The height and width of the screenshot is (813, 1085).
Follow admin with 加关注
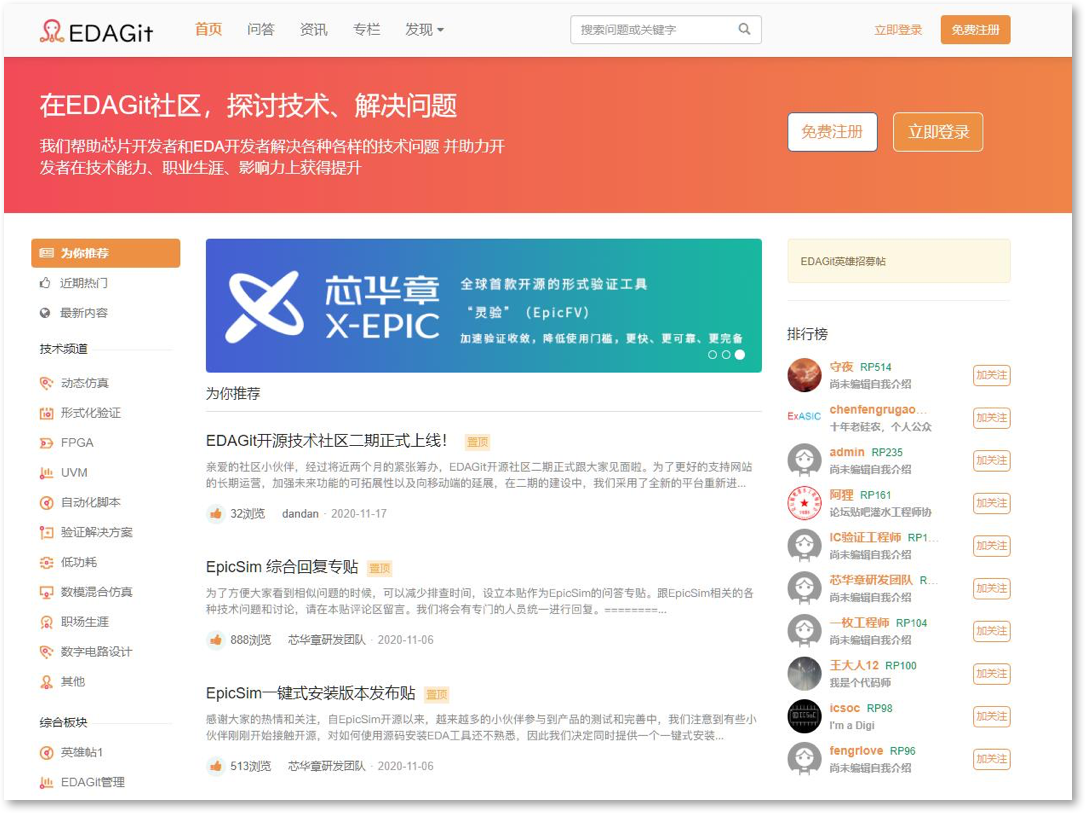pos(992,461)
